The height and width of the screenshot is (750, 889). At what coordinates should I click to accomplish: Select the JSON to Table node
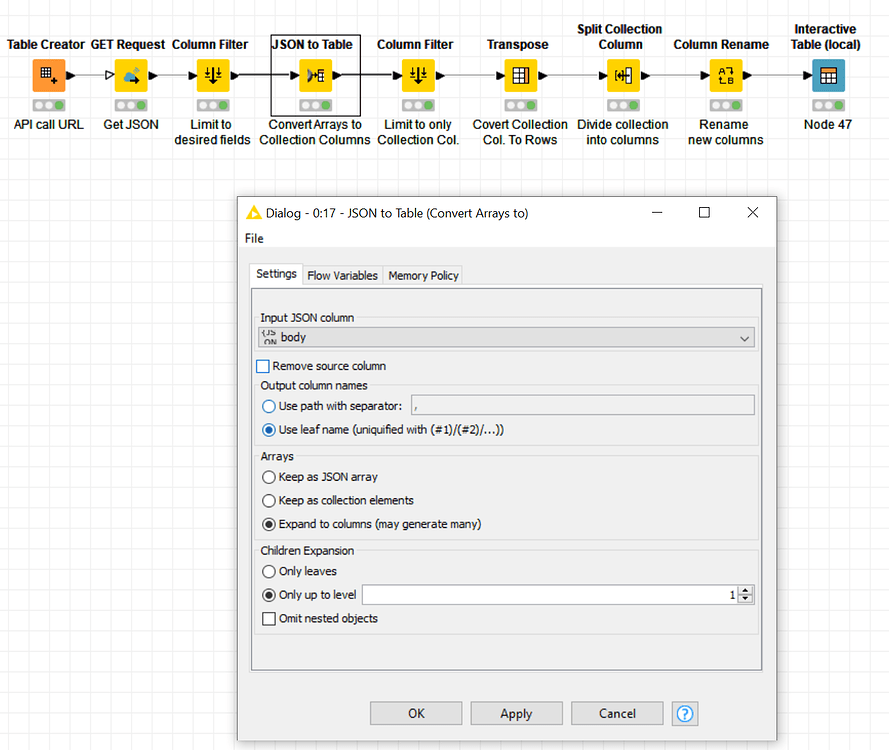coord(314,75)
